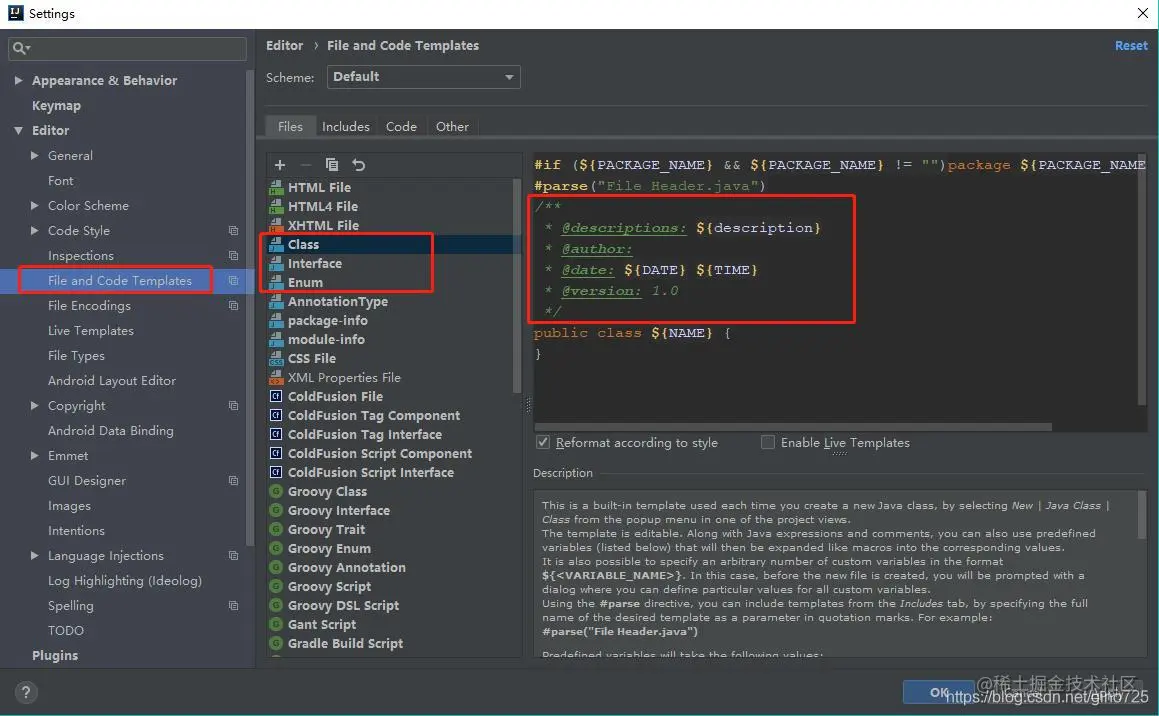Click project-level icon beside GUI Designer
This screenshot has width=1159, height=716.
coord(234,480)
